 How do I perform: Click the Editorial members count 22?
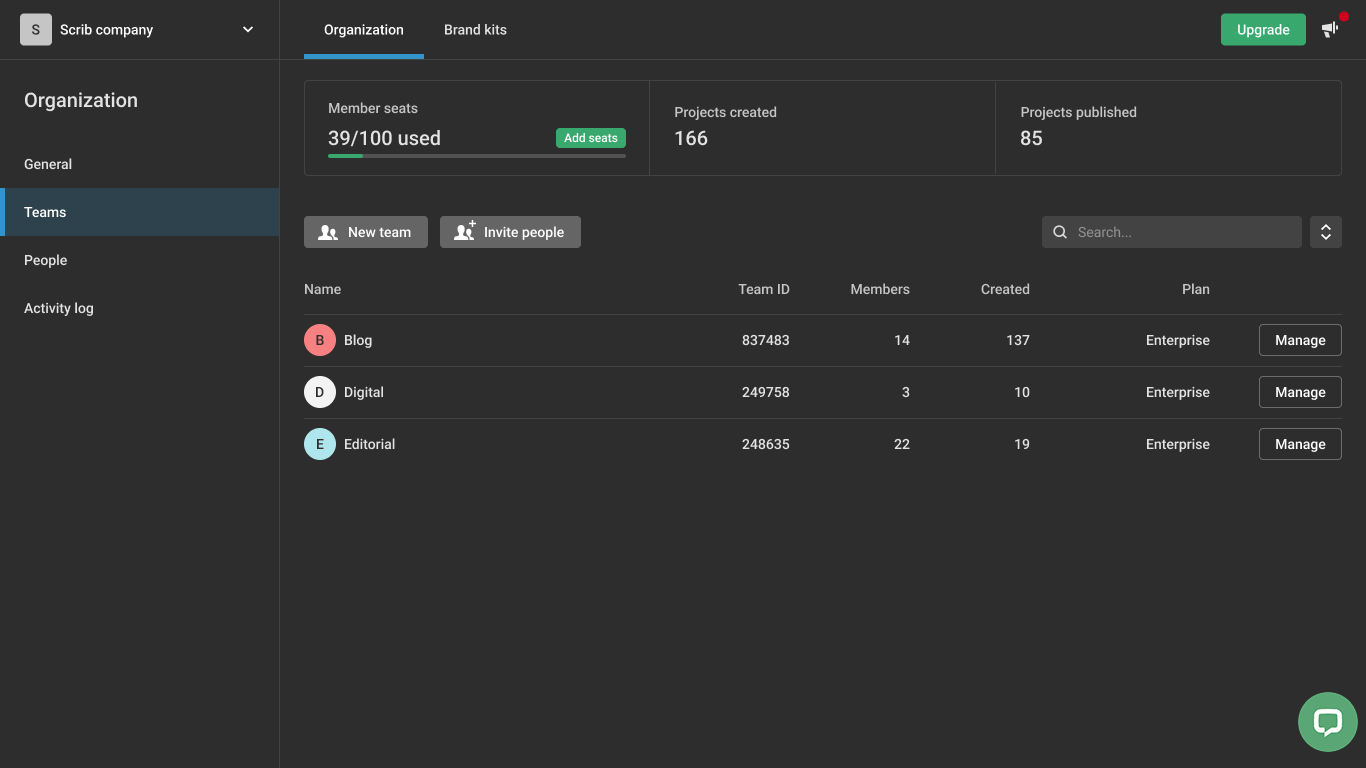click(902, 444)
